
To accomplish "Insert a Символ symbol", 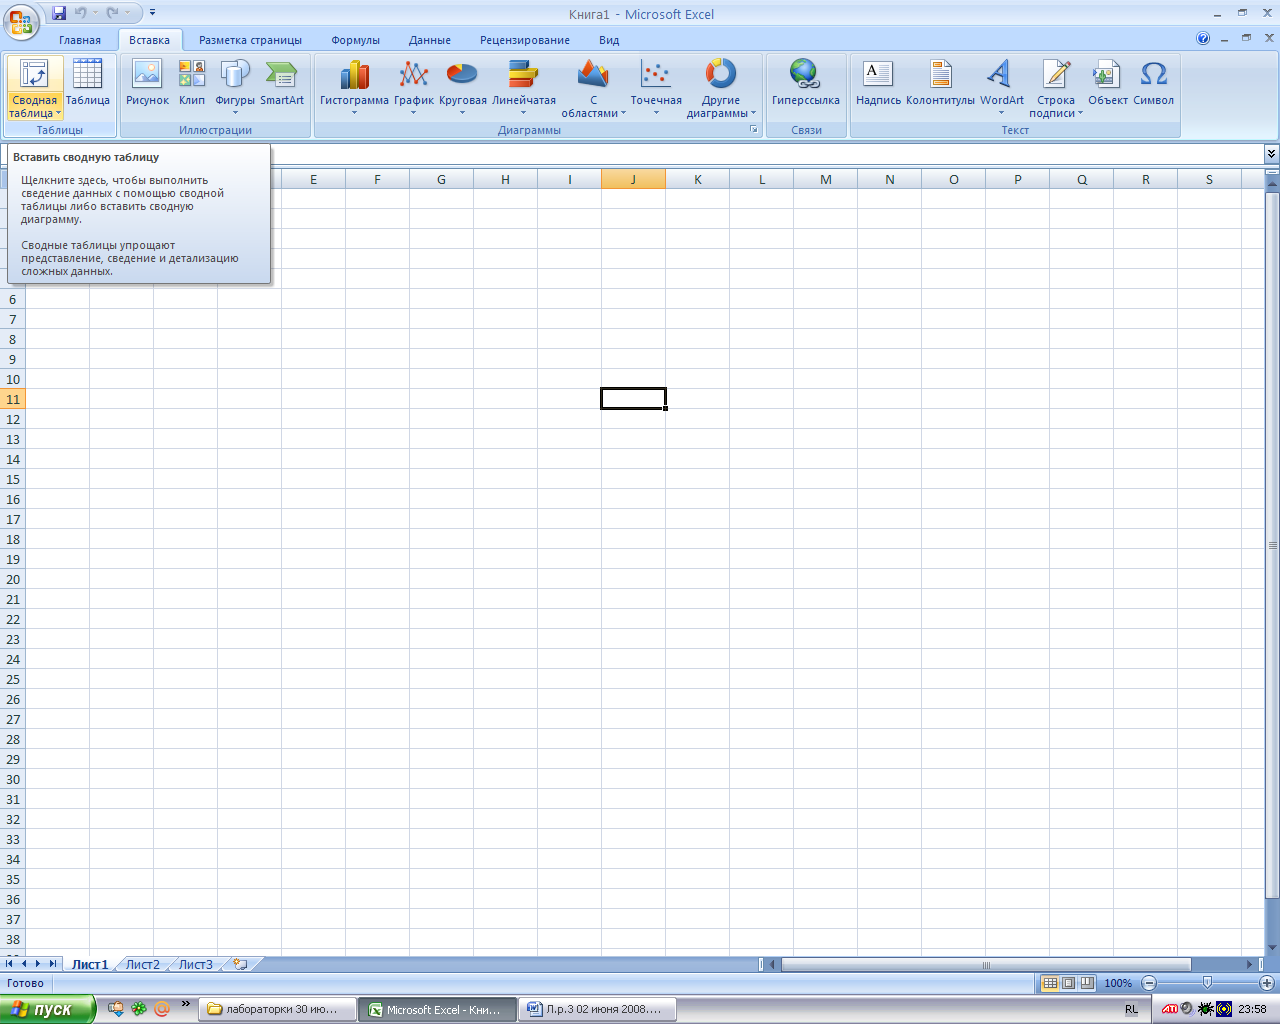I will pyautogui.click(x=1153, y=82).
